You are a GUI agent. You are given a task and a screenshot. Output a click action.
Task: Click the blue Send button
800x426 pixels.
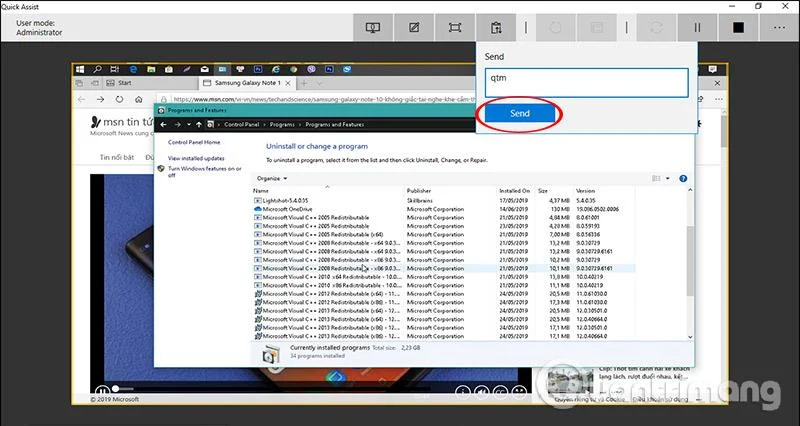point(520,113)
